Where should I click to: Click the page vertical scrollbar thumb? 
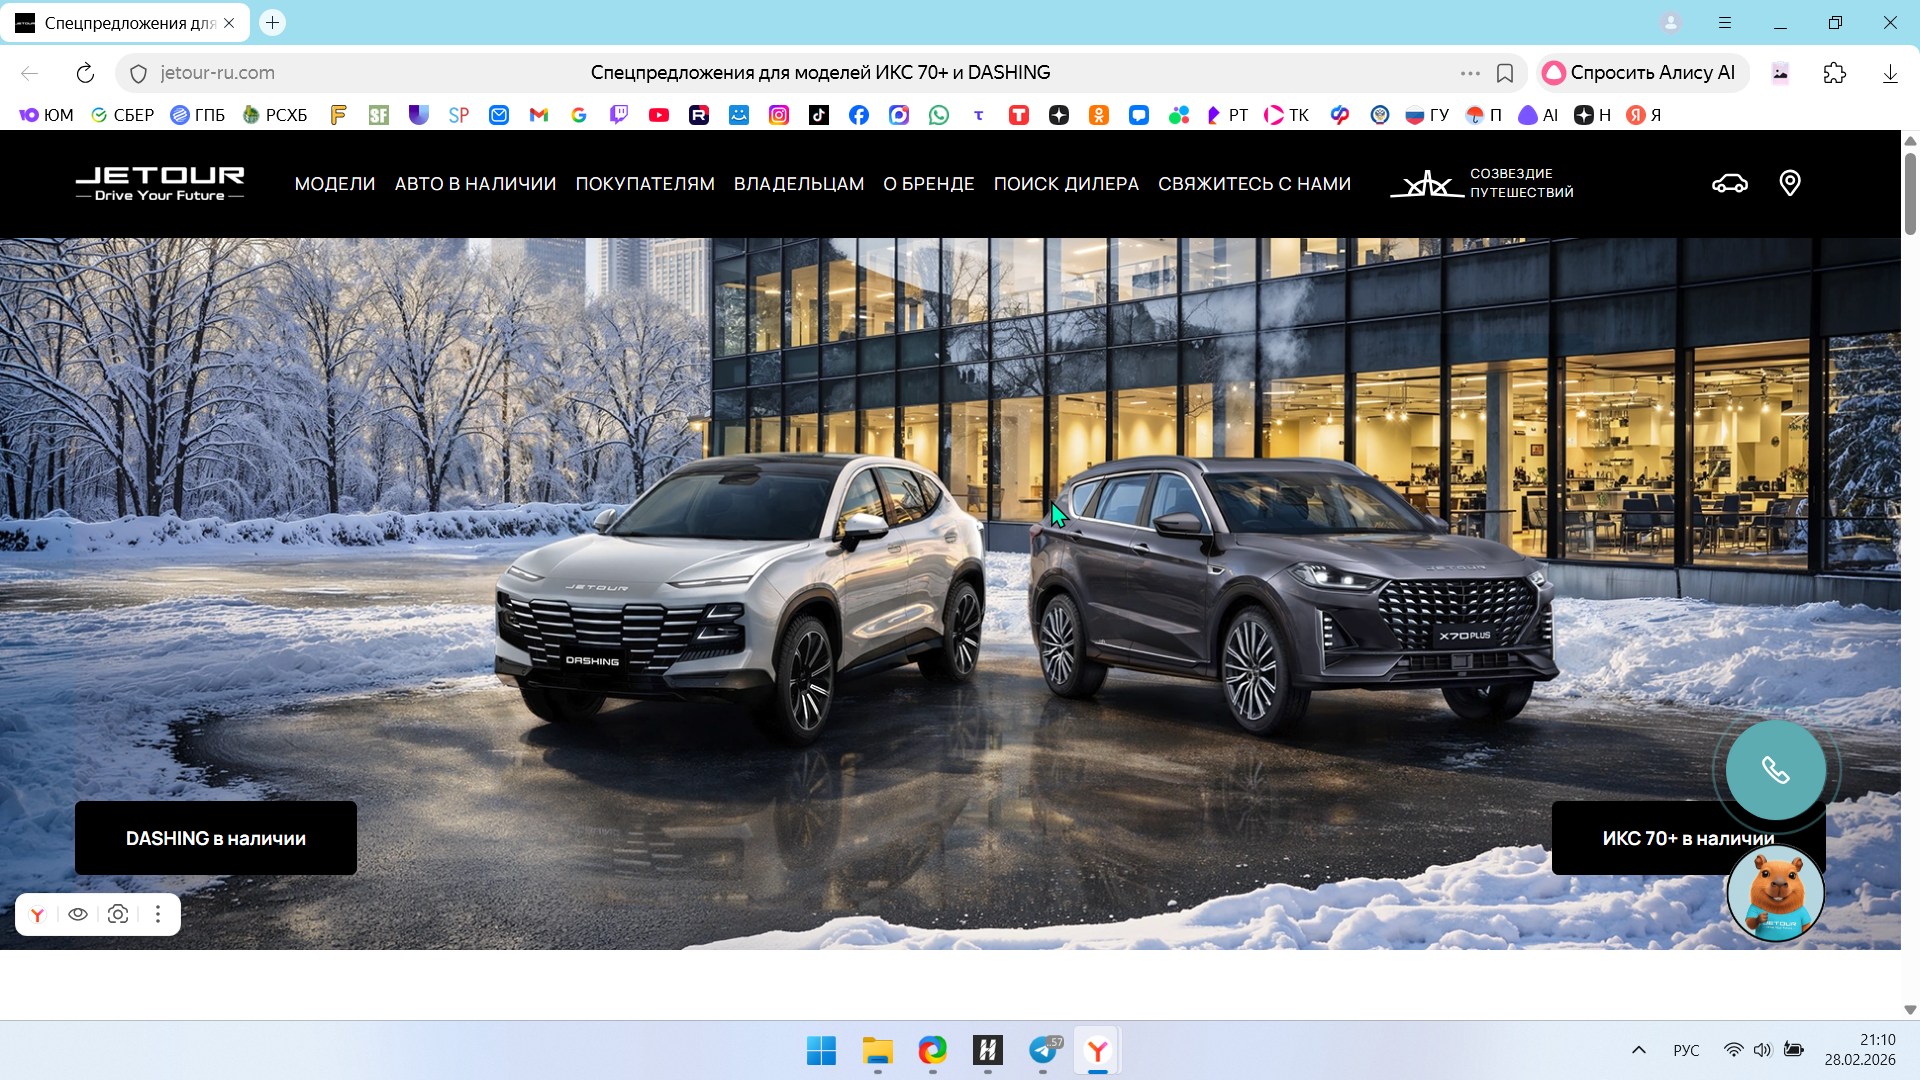pyautogui.click(x=1910, y=195)
